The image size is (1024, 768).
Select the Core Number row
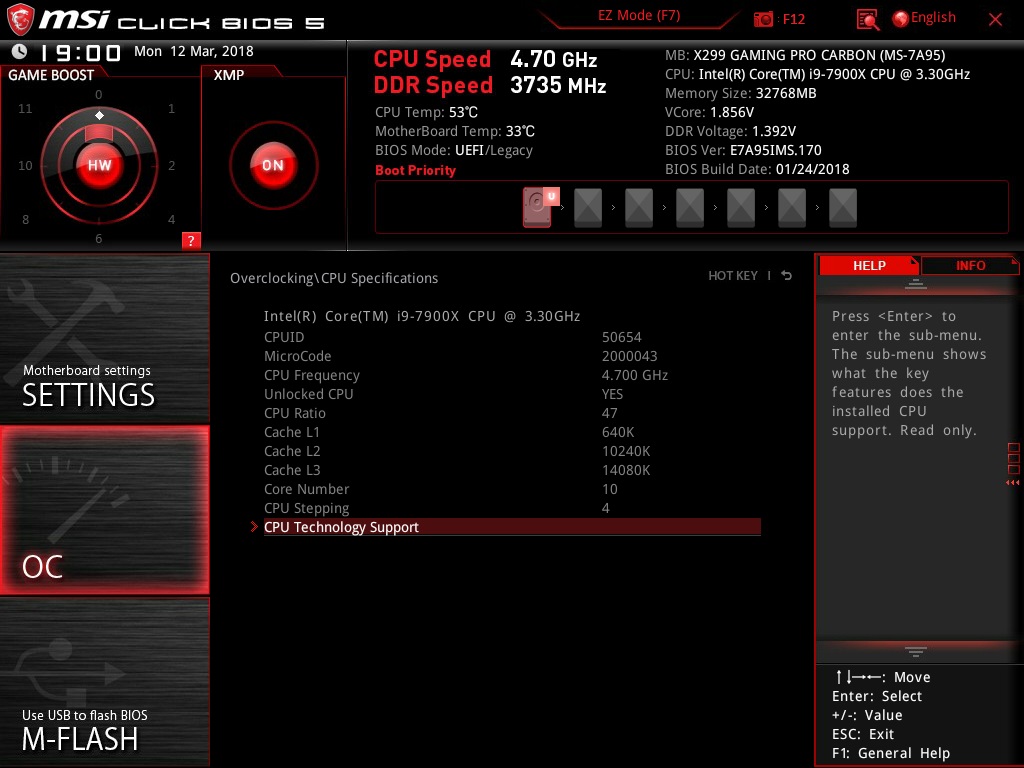coord(512,488)
